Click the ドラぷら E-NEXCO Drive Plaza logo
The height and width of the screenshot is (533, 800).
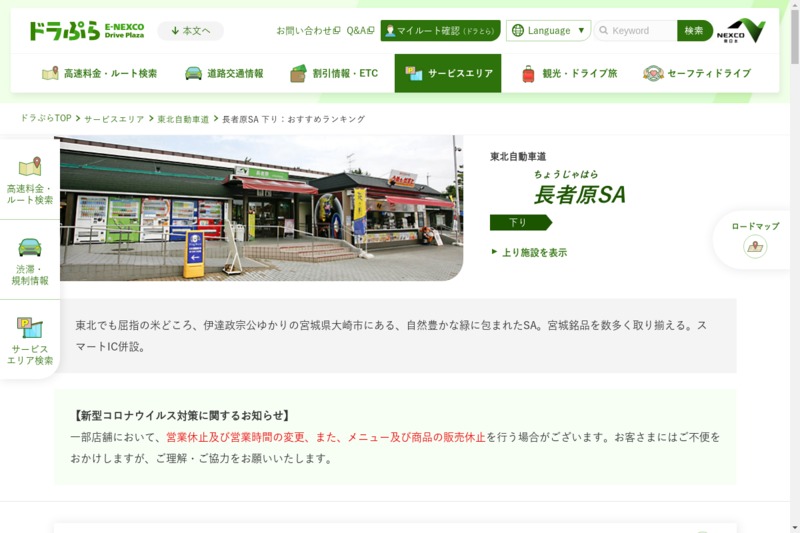click(86, 31)
